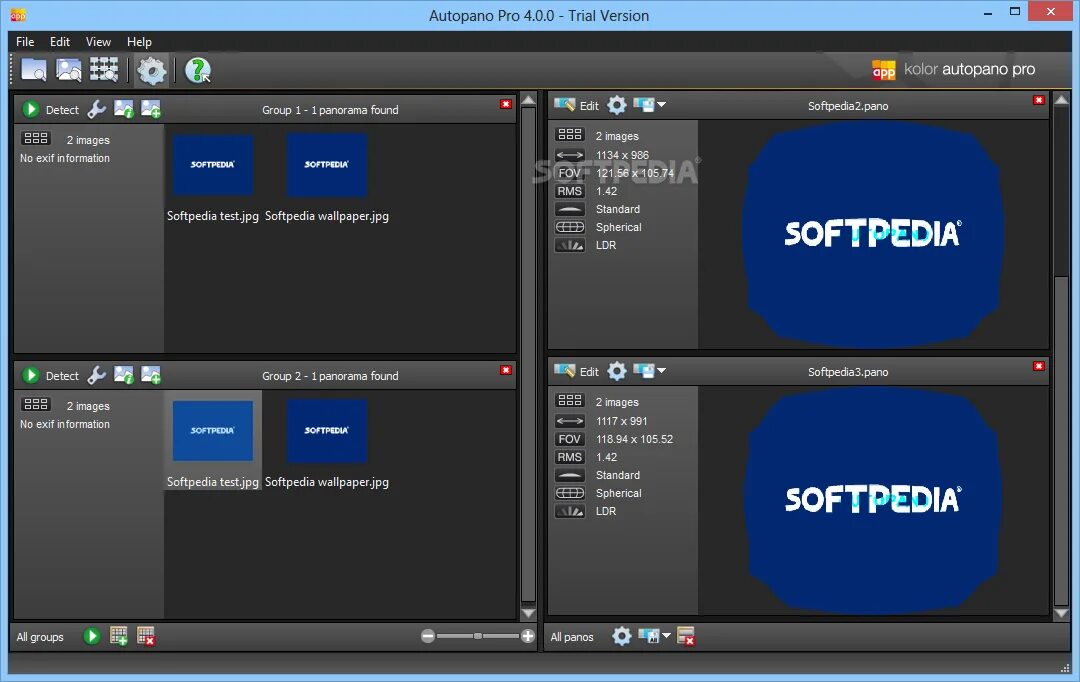Click the All groups detect play icon

(x=92, y=636)
